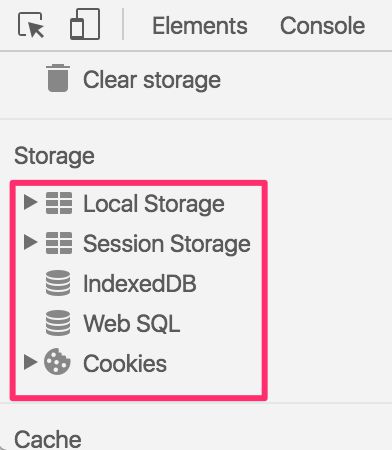The width and height of the screenshot is (392, 450).
Task: Activate the inspect element picker icon
Action: click(x=31, y=25)
